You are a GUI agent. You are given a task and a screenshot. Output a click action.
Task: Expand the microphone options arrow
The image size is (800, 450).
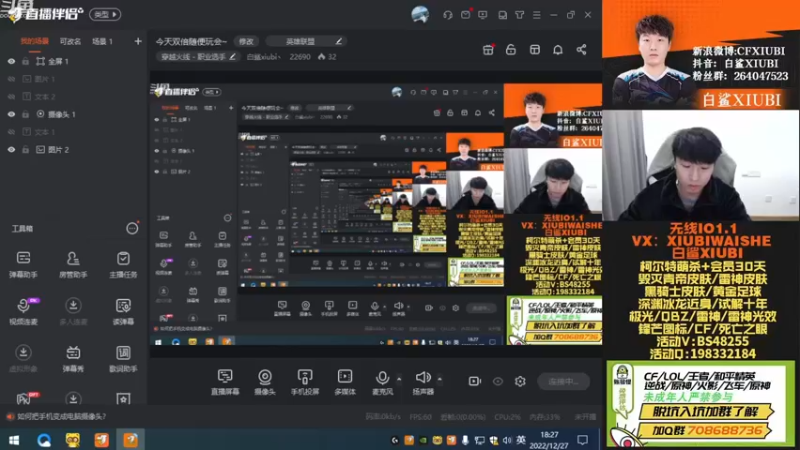pos(399,379)
